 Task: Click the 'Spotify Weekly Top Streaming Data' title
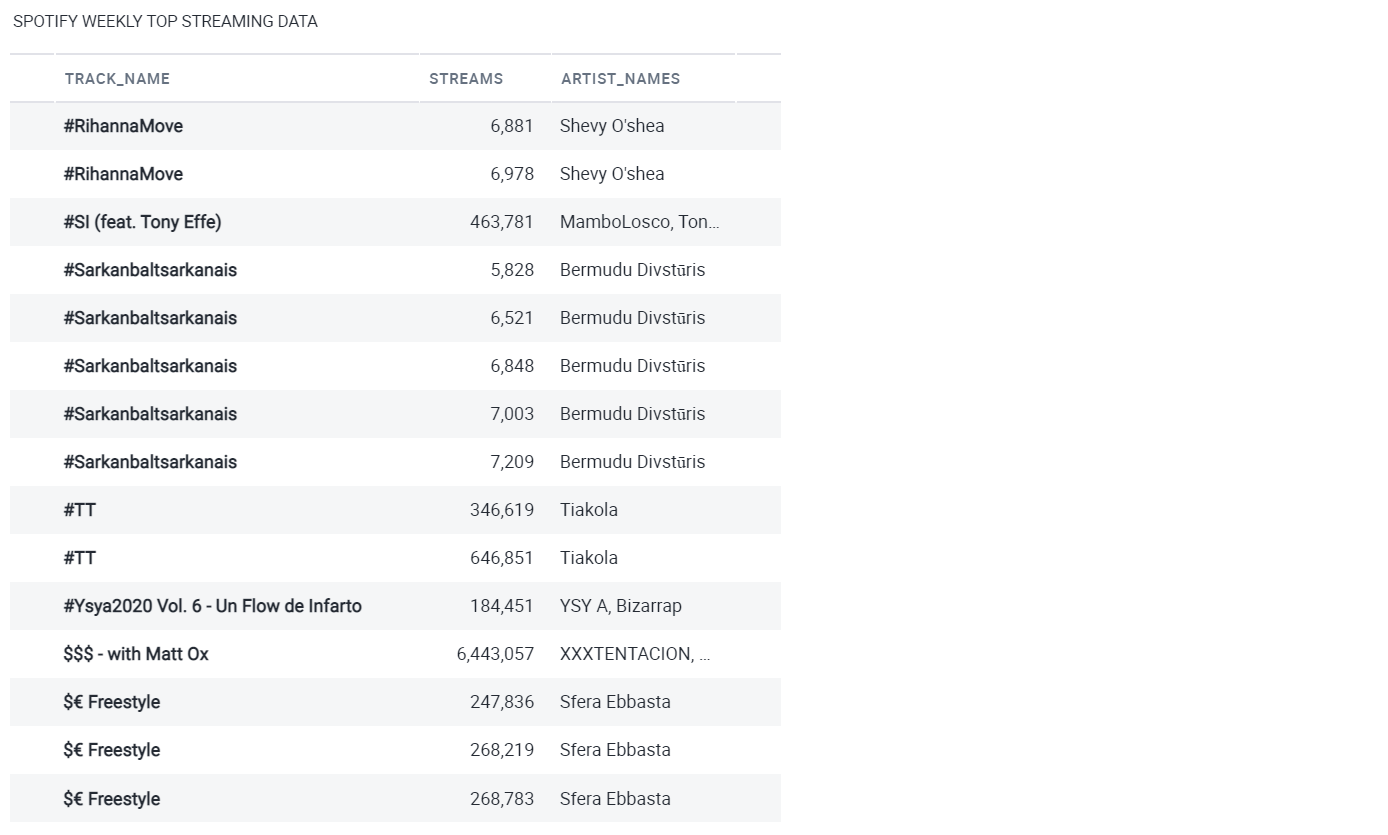pyautogui.click(x=165, y=21)
